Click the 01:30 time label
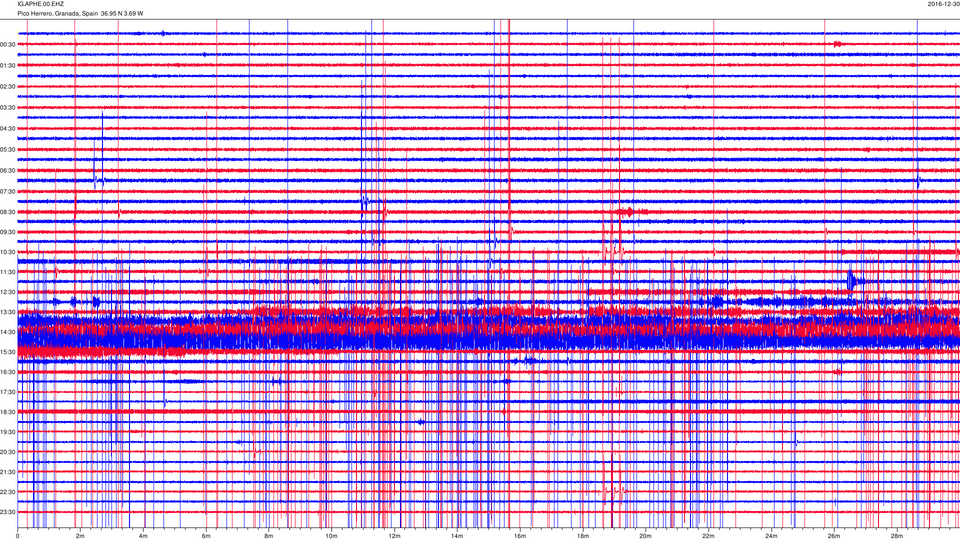The image size is (960, 540). [x=8, y=66]
